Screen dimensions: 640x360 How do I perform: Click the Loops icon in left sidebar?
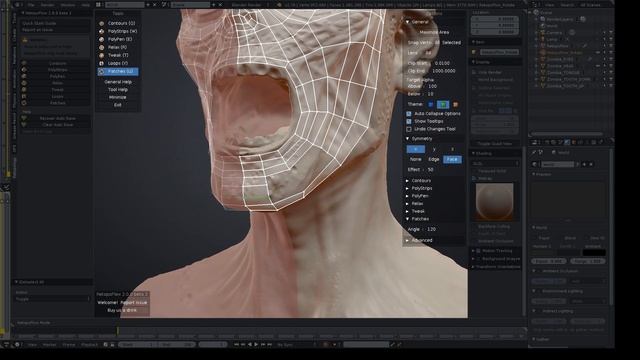click(x=24, y=96)
